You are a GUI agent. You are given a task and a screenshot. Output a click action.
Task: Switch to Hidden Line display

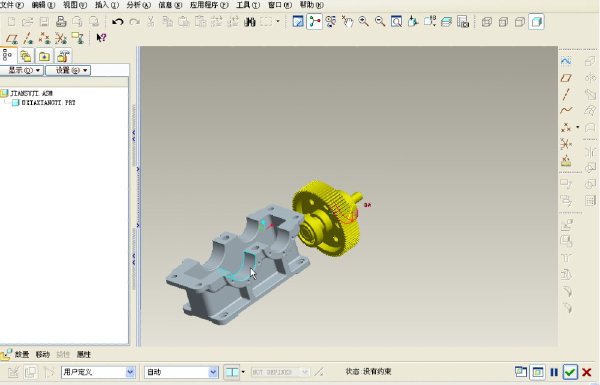click(x=503, y=22)
